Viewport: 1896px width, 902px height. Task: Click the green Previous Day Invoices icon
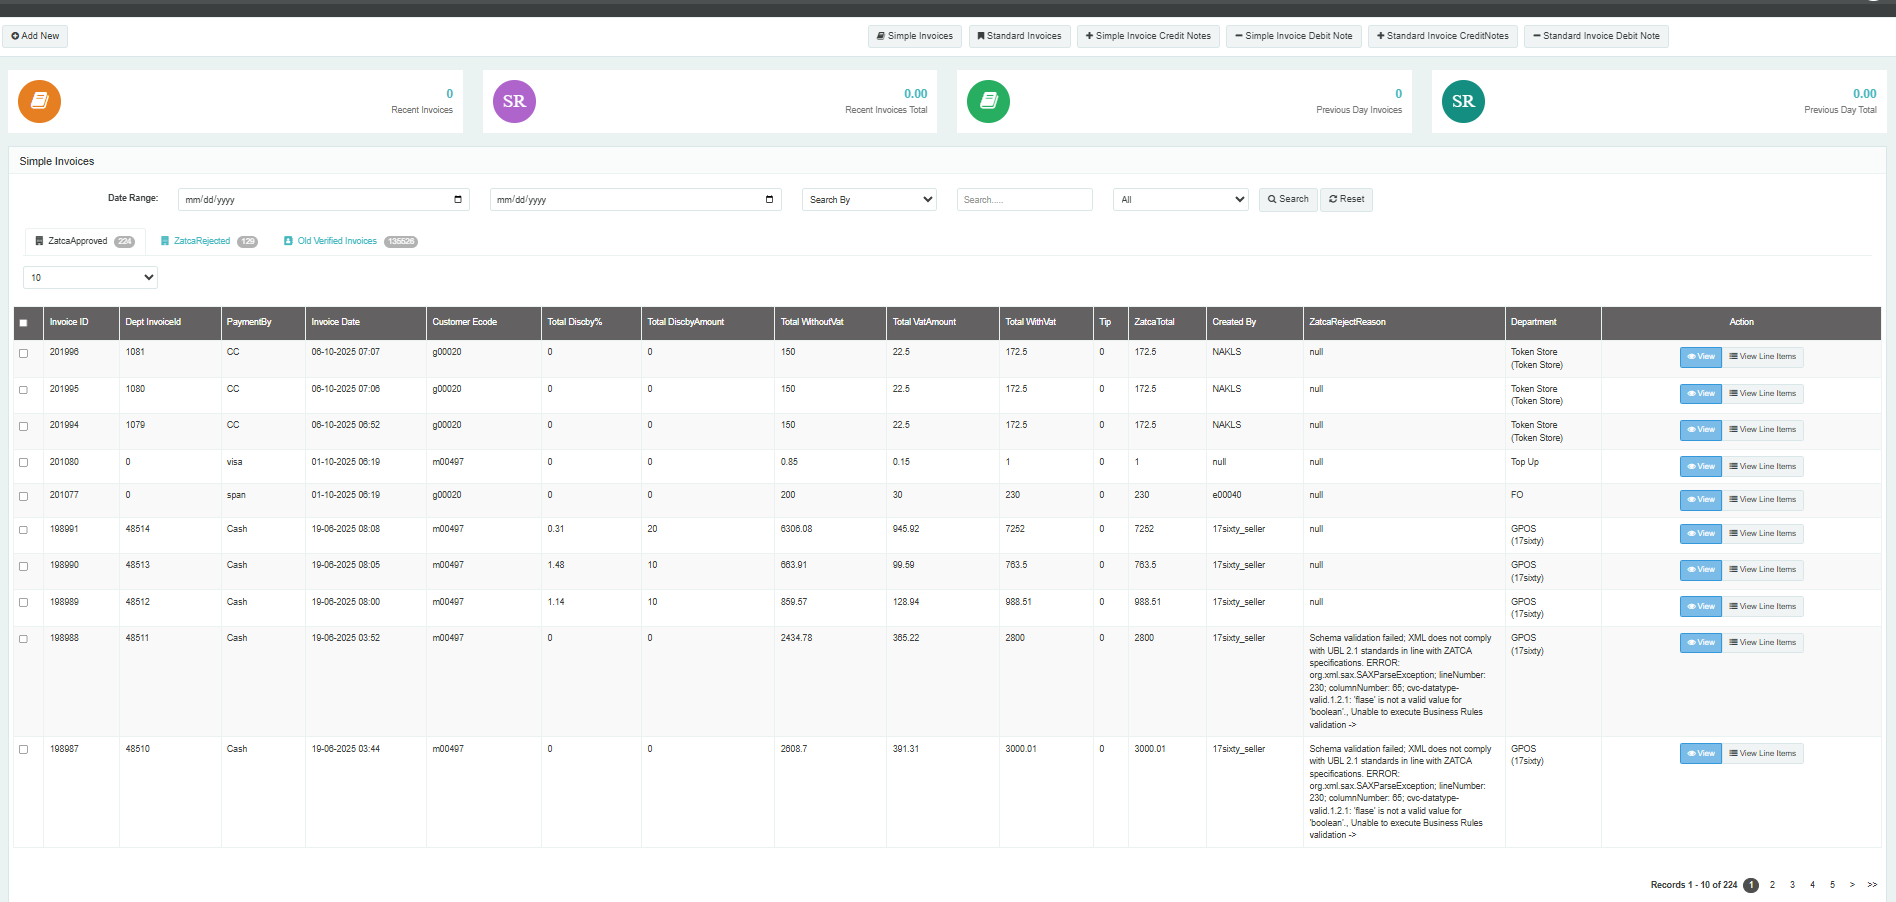pyautogui.click(x=988, y=101)
